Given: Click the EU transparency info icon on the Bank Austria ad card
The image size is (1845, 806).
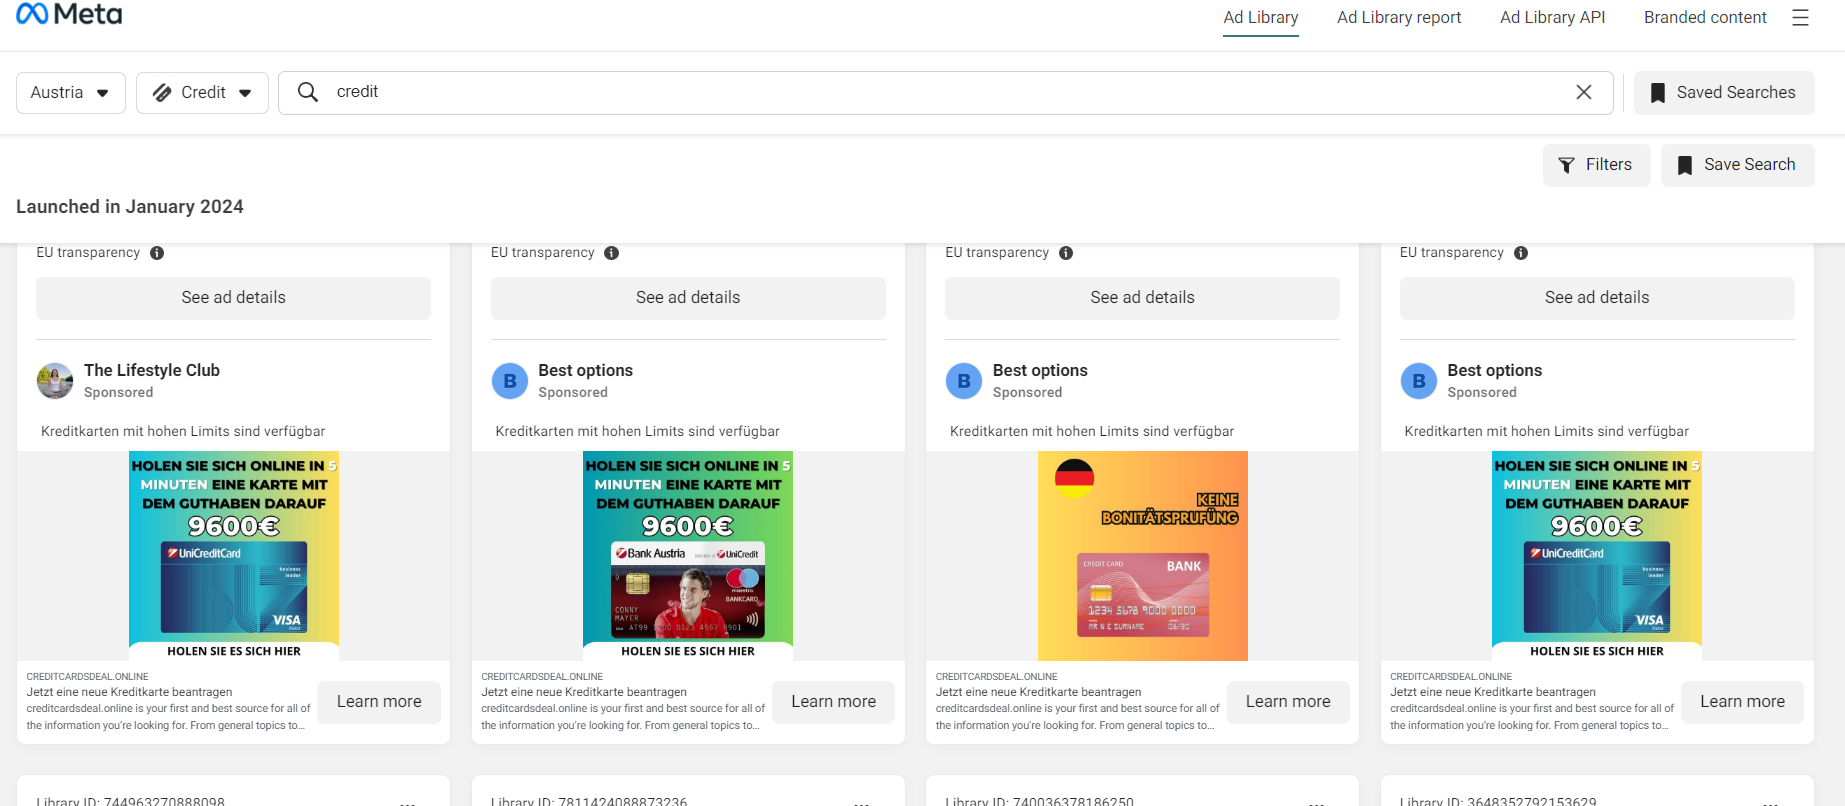Looking at the screenshot, I should click(612, 253).
